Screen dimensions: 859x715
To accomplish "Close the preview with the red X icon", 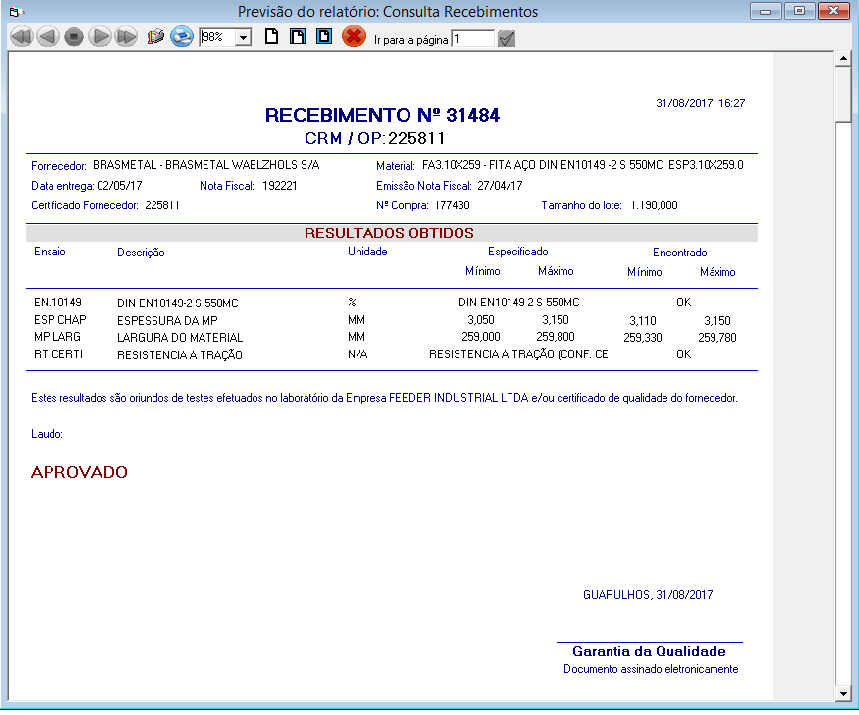I will [x=354, y=37].
